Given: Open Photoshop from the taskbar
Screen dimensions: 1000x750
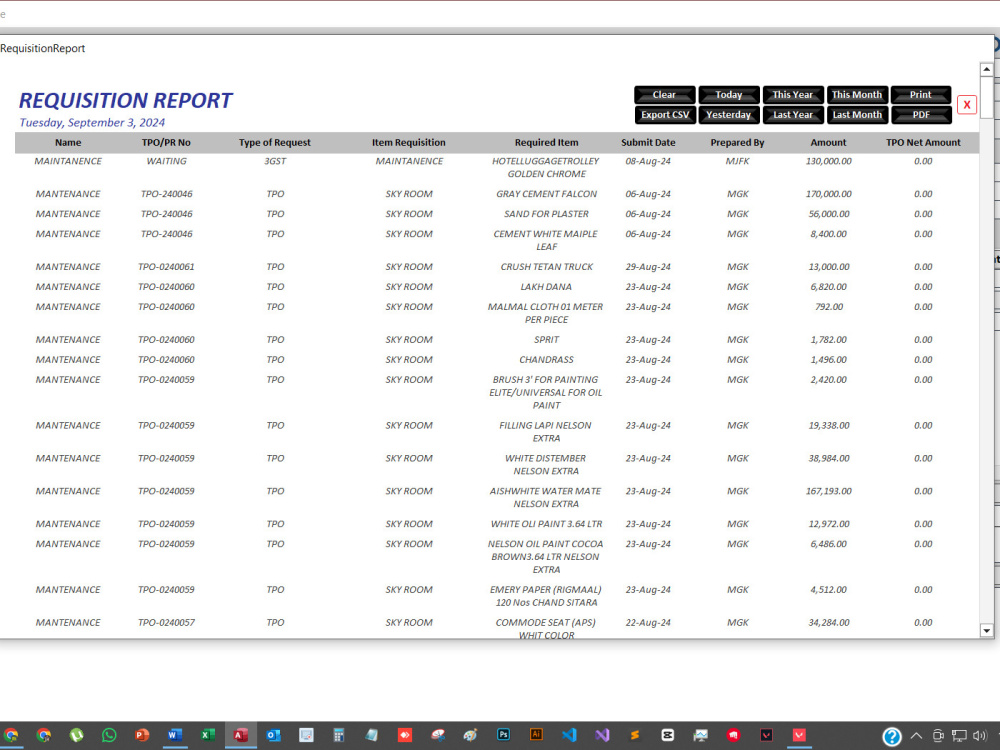Looking at the screenshot, I should pos(503,735).
